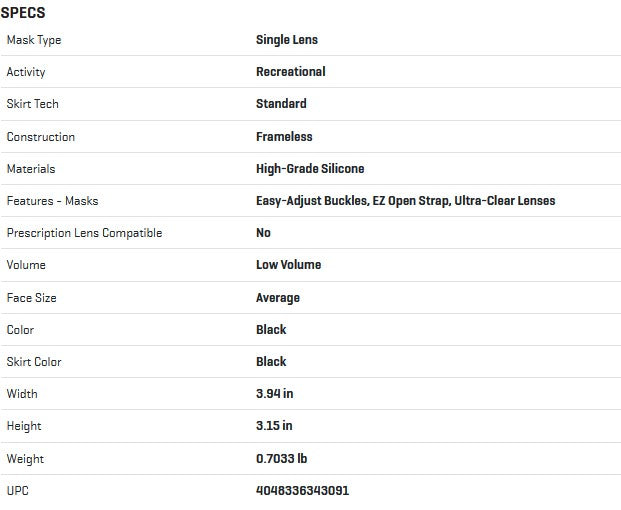Select the 3.94 in width value
This screenshot has width=621, height=510.
tap(275, 394)
